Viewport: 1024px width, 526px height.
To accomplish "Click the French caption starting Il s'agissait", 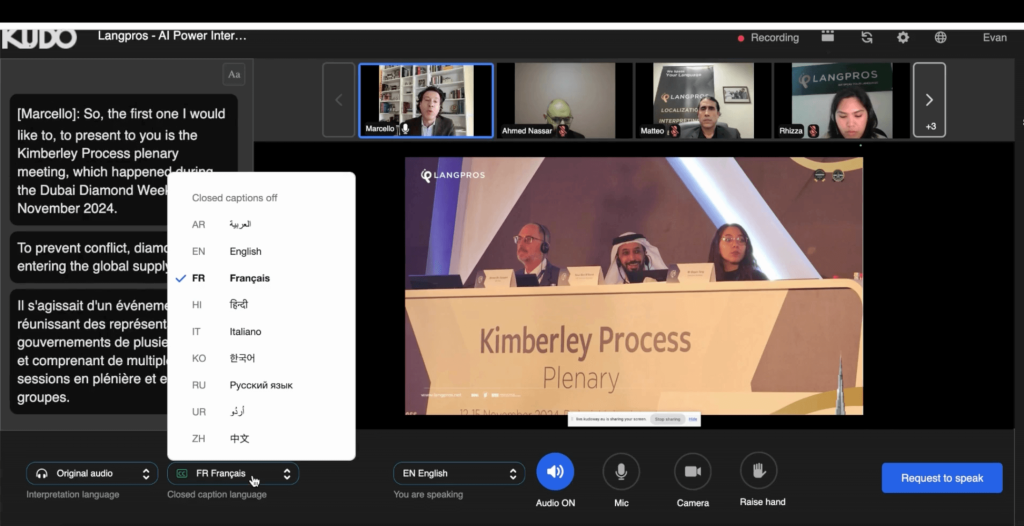I will (x=91, y=352).
